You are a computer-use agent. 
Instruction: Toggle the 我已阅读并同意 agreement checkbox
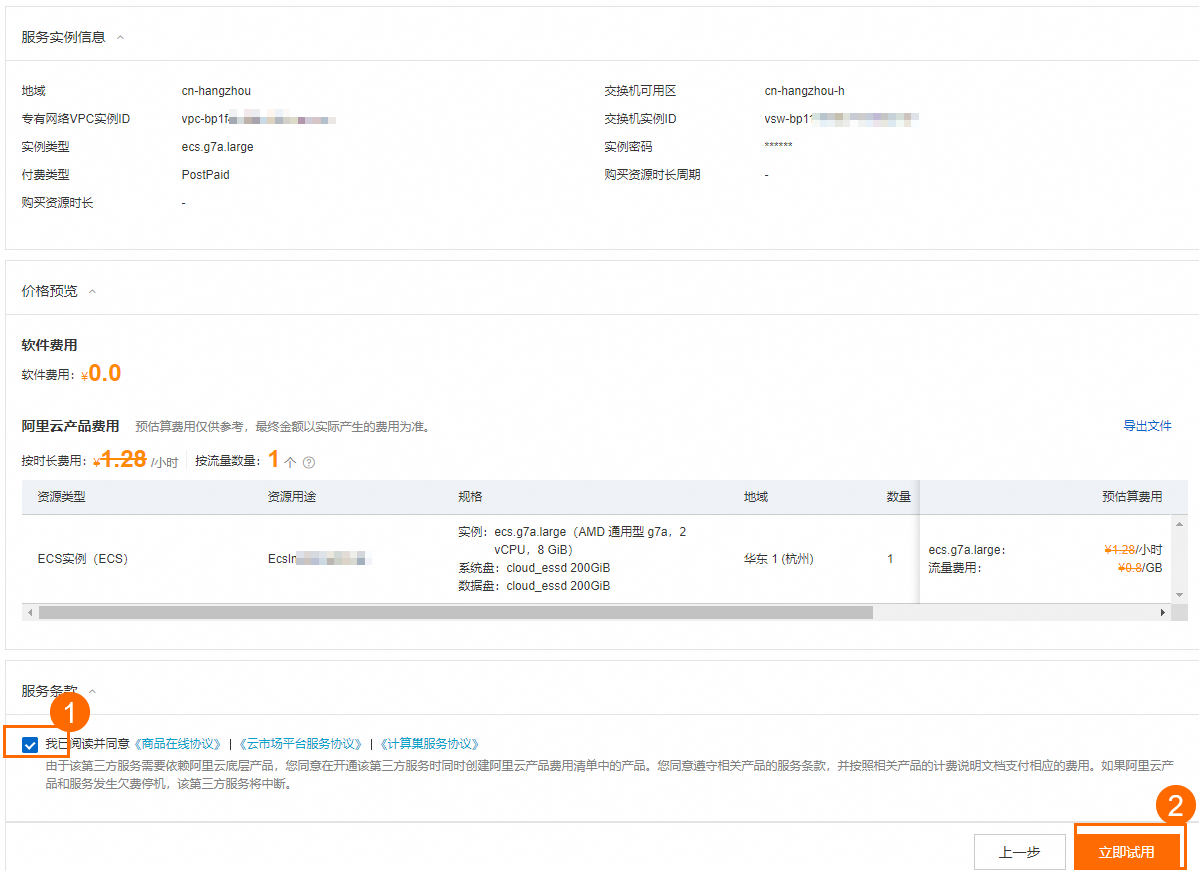click(30, 744)
